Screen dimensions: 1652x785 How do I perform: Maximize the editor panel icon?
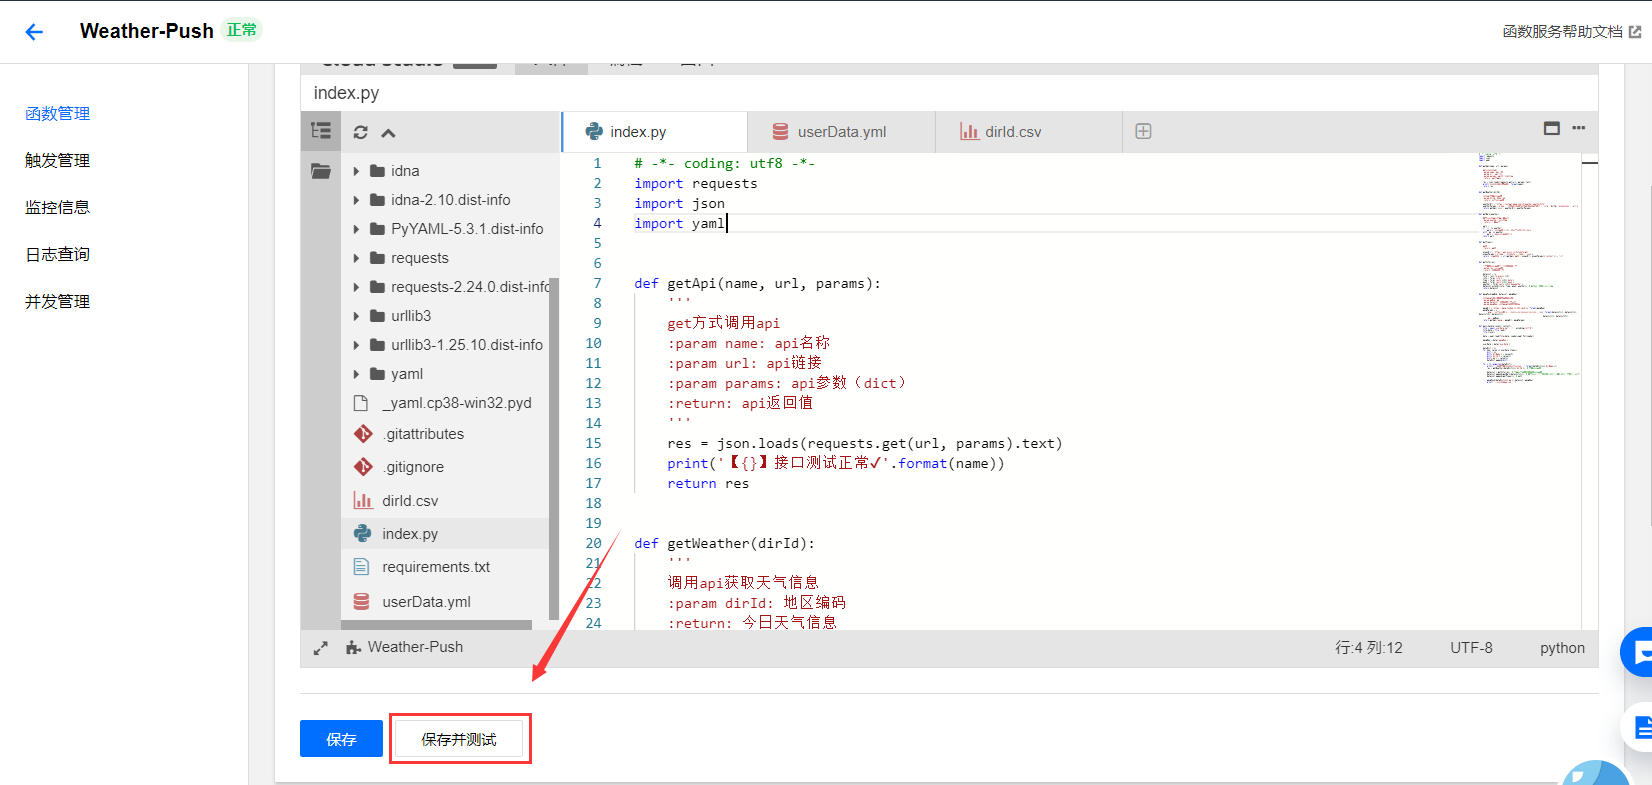click(1552, 128)
